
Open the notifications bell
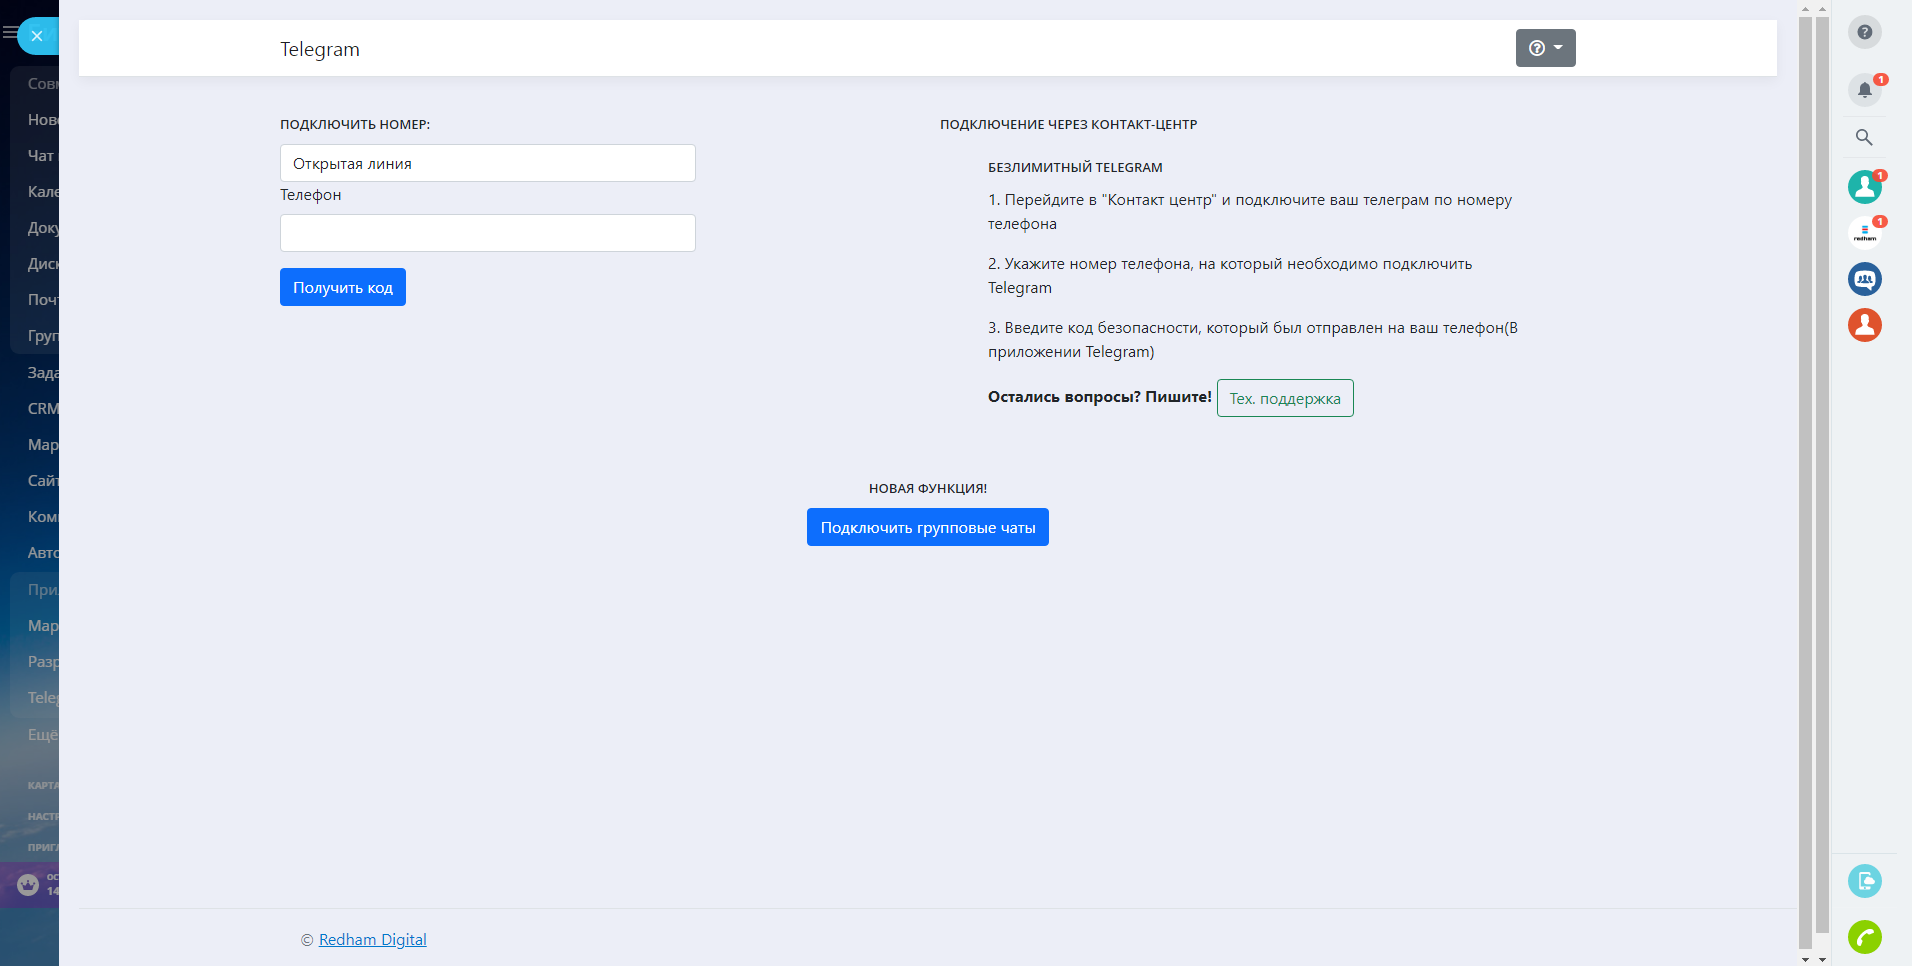[x=1864, y=90]
